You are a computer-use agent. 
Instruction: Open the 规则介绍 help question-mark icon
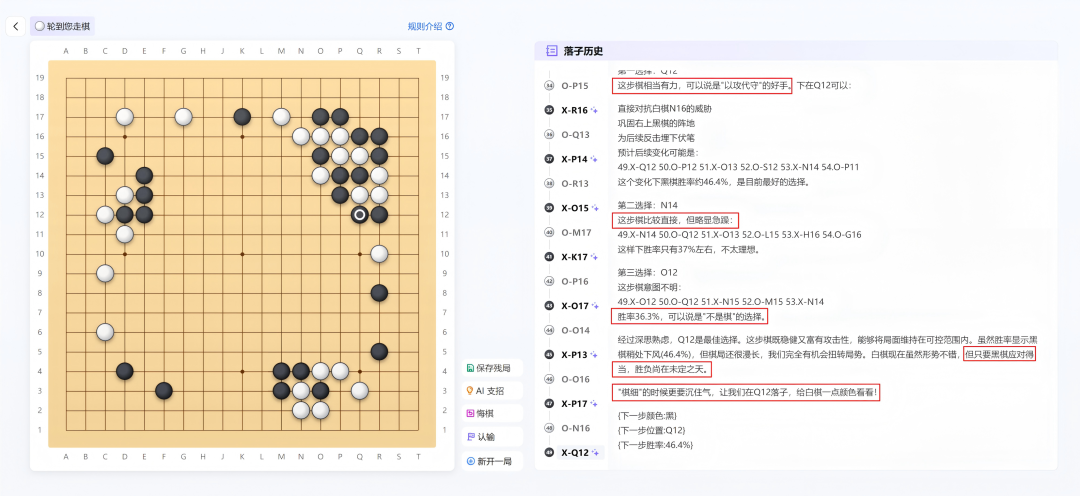click(x=450, y=26)
